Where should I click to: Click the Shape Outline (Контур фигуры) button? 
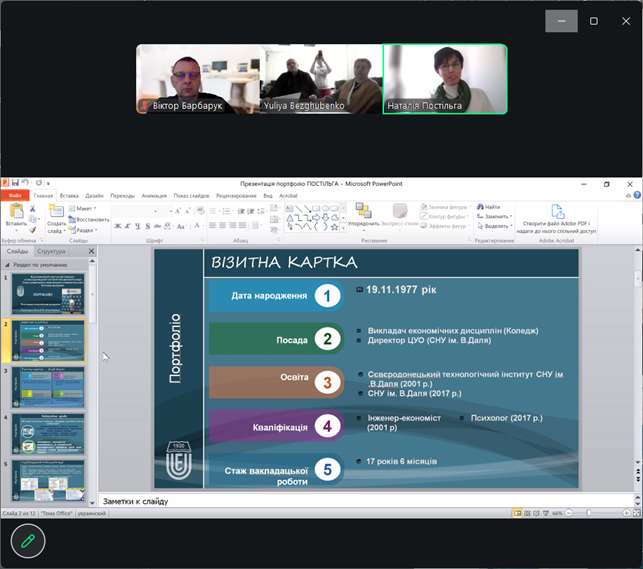tap(444, 216)
